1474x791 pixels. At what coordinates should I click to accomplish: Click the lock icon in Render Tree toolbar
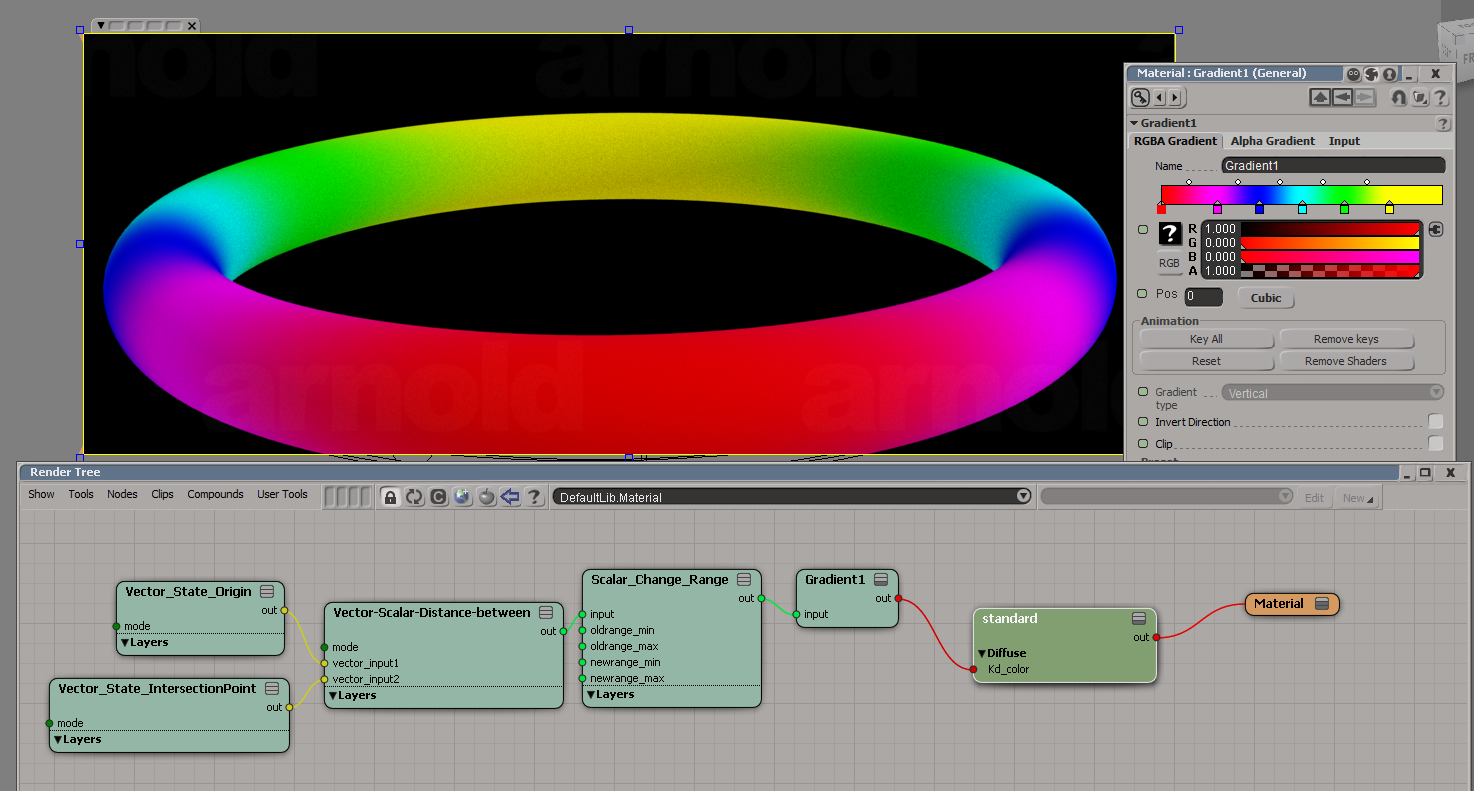tap(391, 497)
